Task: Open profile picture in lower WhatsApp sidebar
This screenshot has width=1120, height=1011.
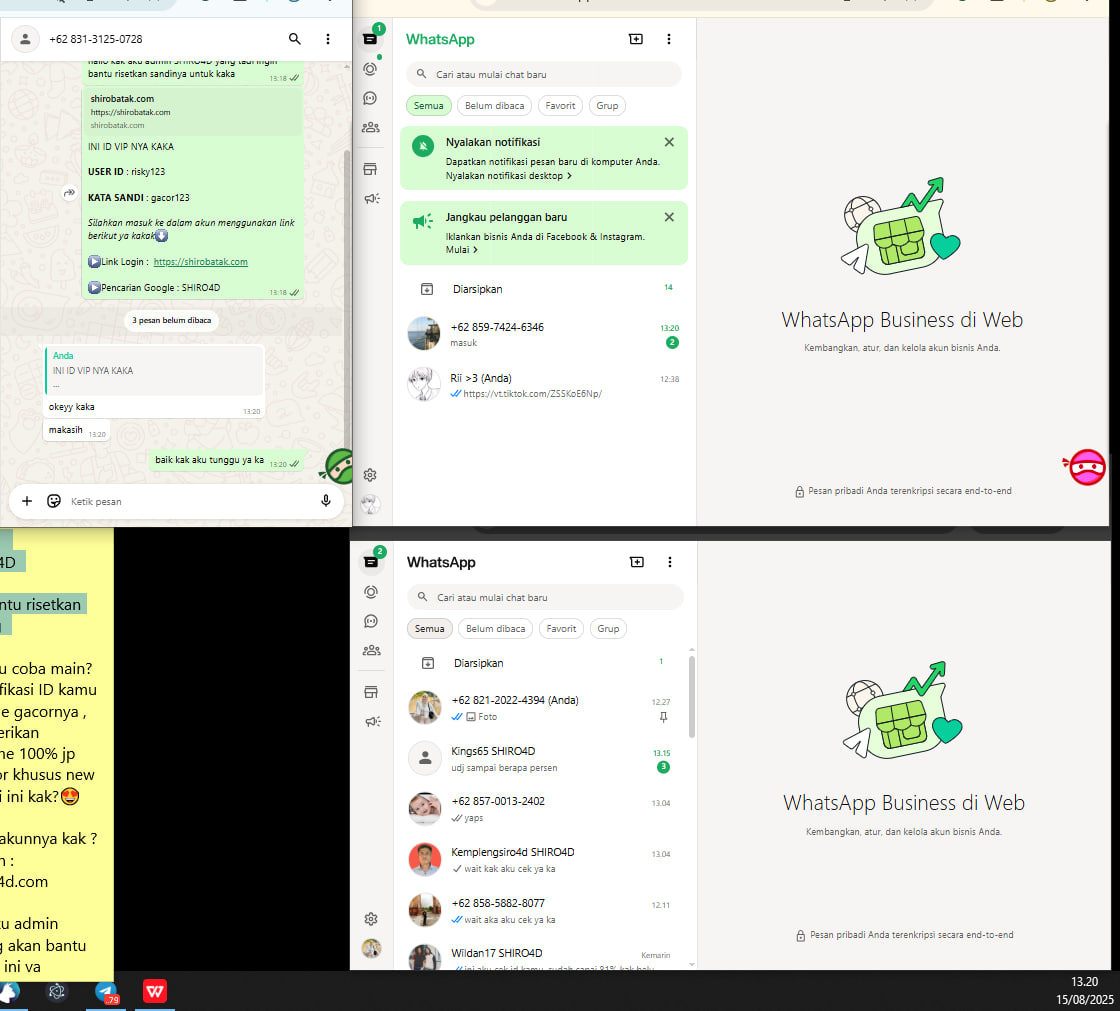Action: [371, 948]
